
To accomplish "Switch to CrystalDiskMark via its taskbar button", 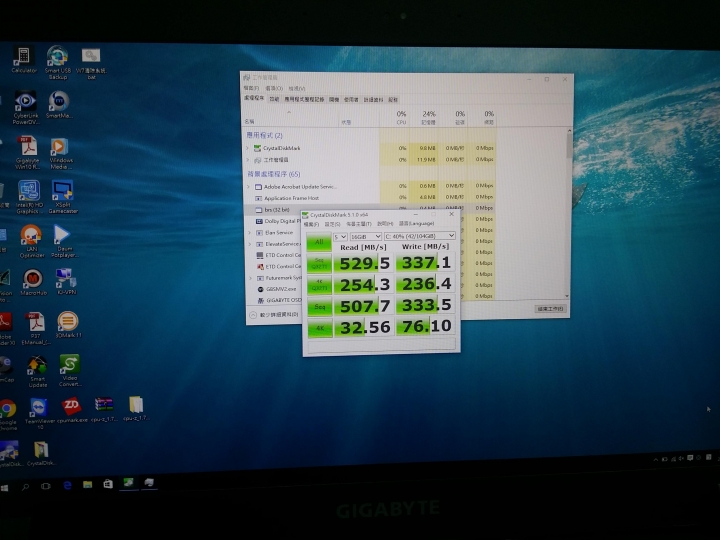I will [129, 483].
